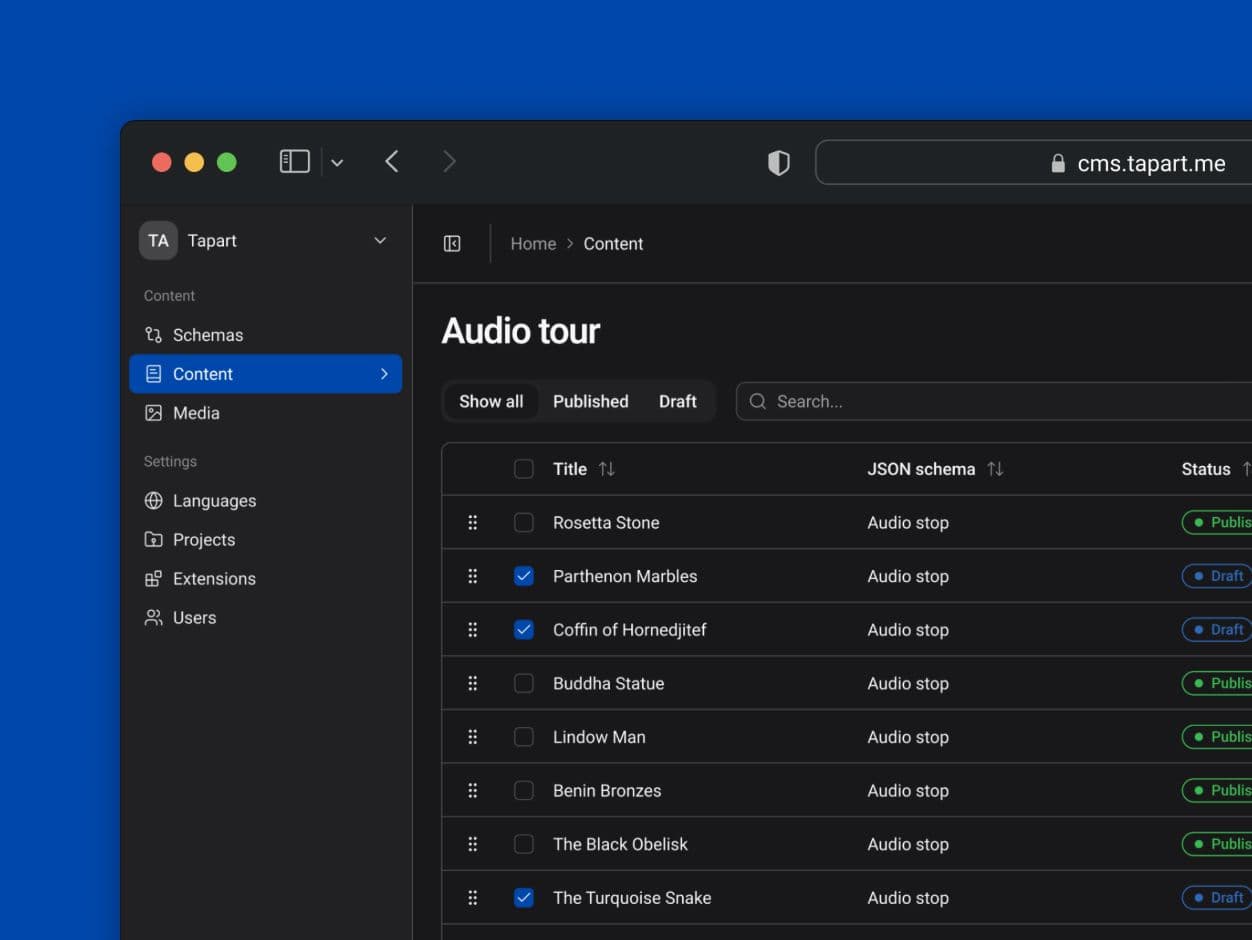Viewport: 1252px width, 940px height.
Task: Open Extensions settings
Action: (266, 579)
